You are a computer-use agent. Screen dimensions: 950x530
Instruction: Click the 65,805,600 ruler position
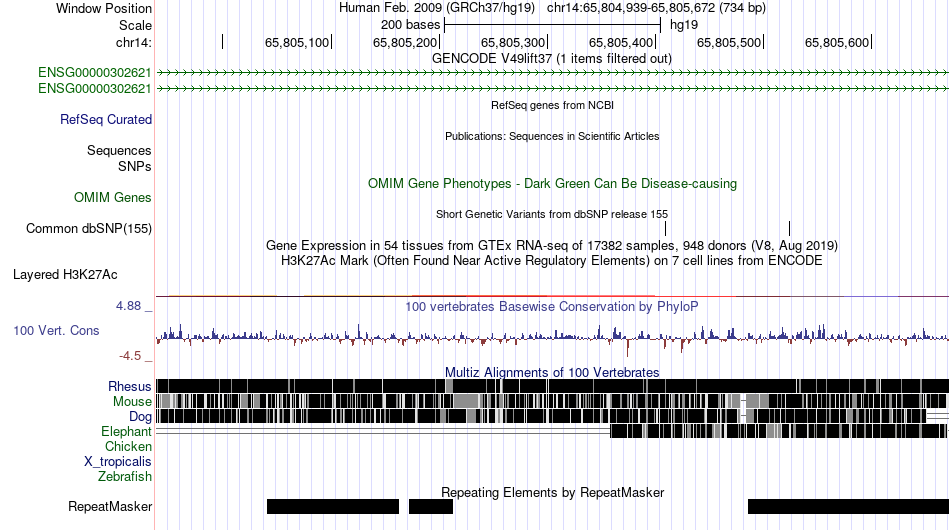click(837, 42)
